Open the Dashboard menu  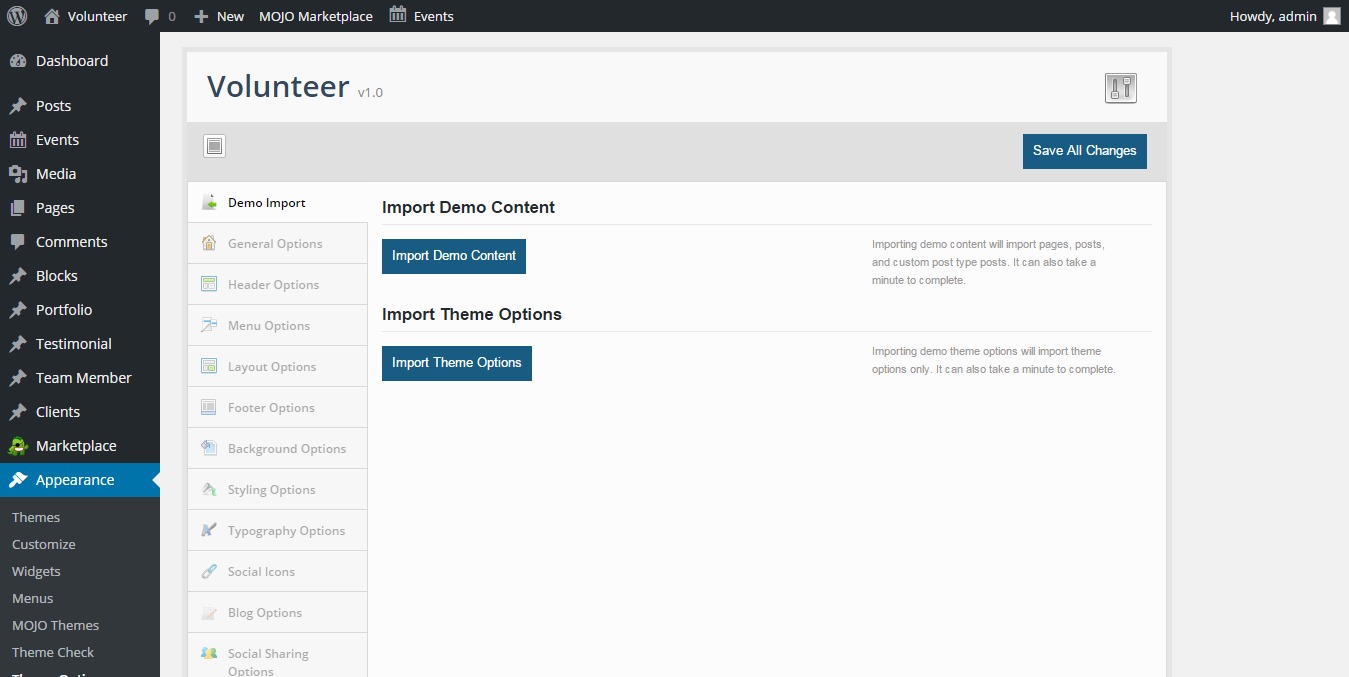(80, 61)
